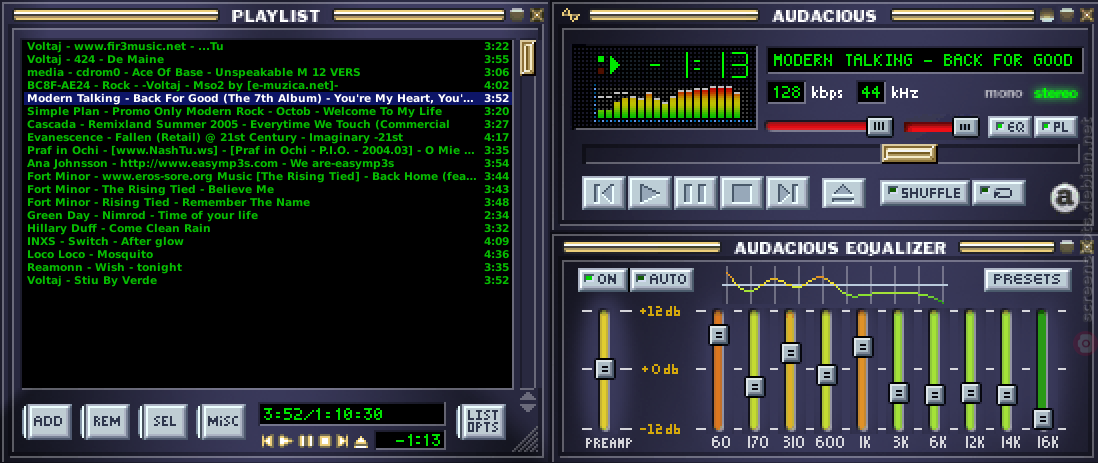1098x463 pixels.
Task: Select 'Simple Plan' Welcome To My Life track
Action: 269,111
